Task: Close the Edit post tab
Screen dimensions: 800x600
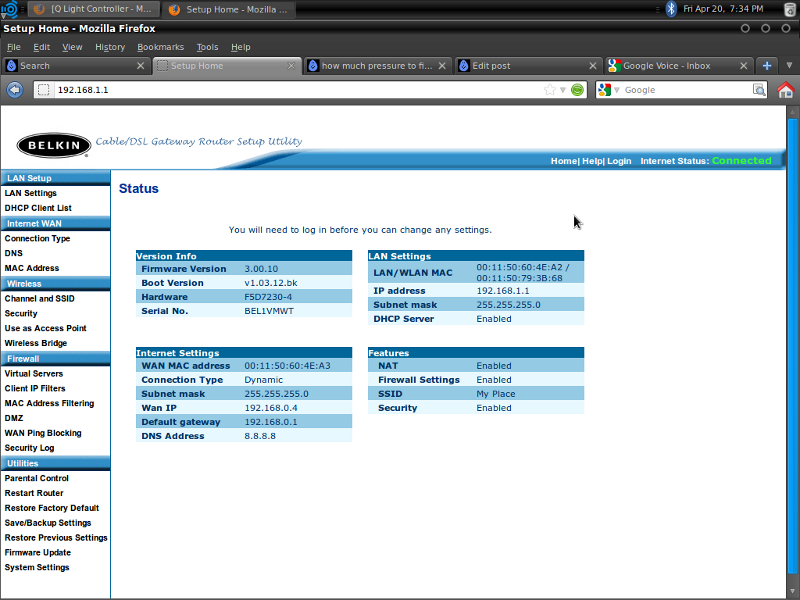Action: point(594,66)
